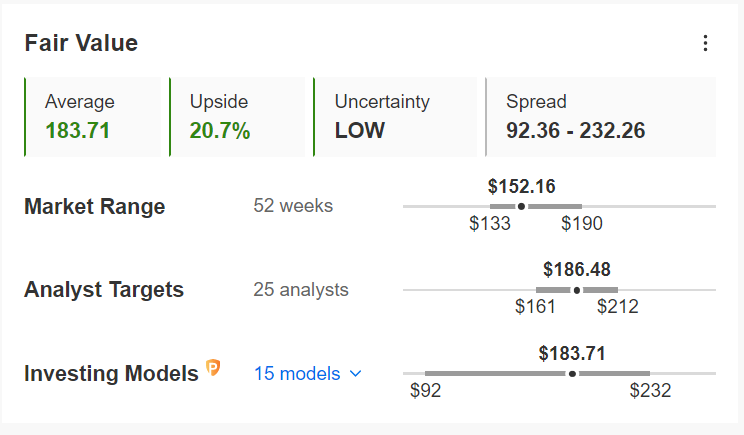Click the Fair Value heading
This screenshot has height=435, width=744.
(x=81, y=43)
